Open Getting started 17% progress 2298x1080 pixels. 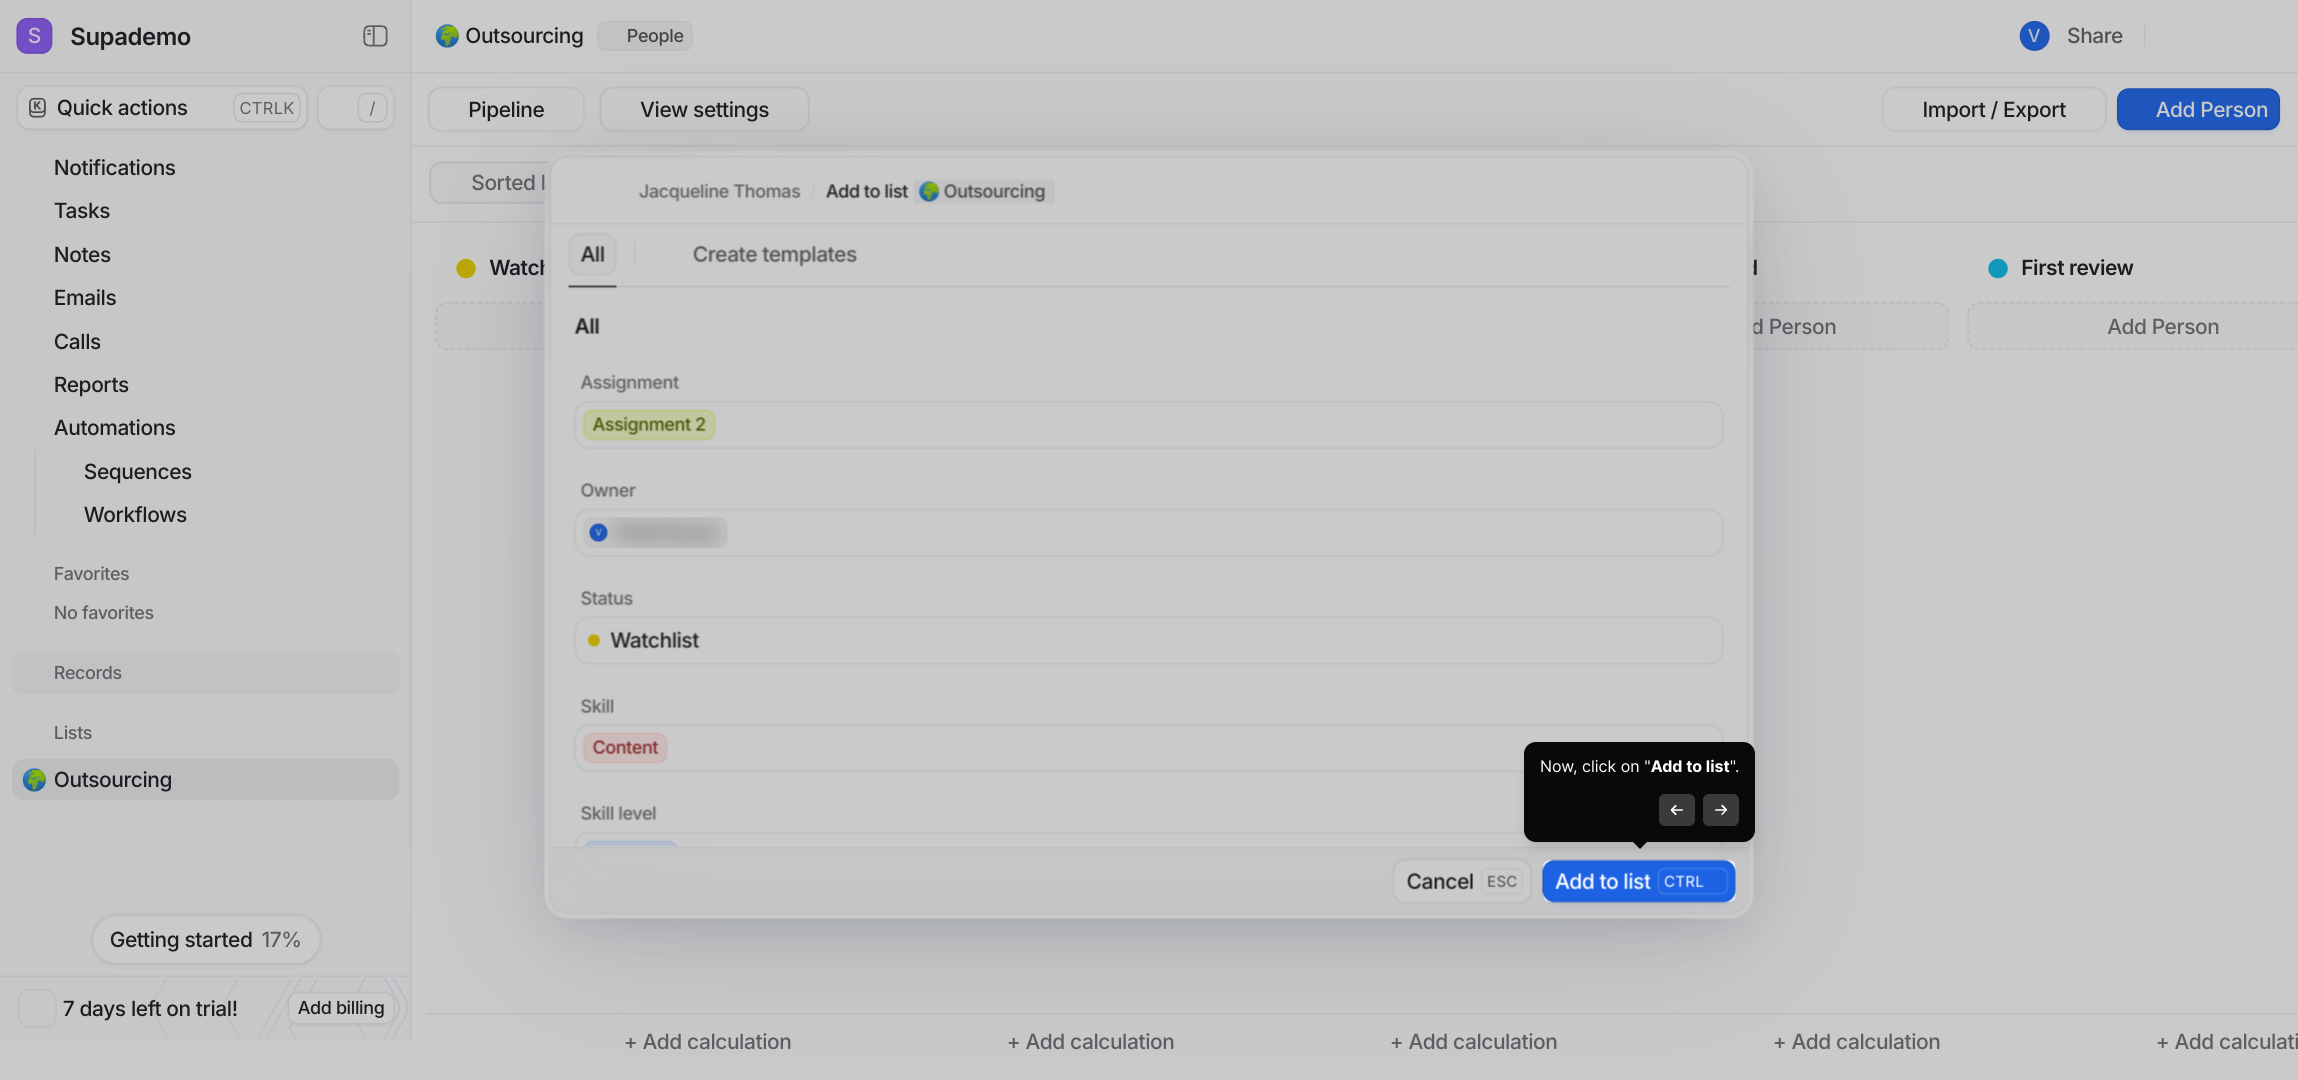click(206, 940)
